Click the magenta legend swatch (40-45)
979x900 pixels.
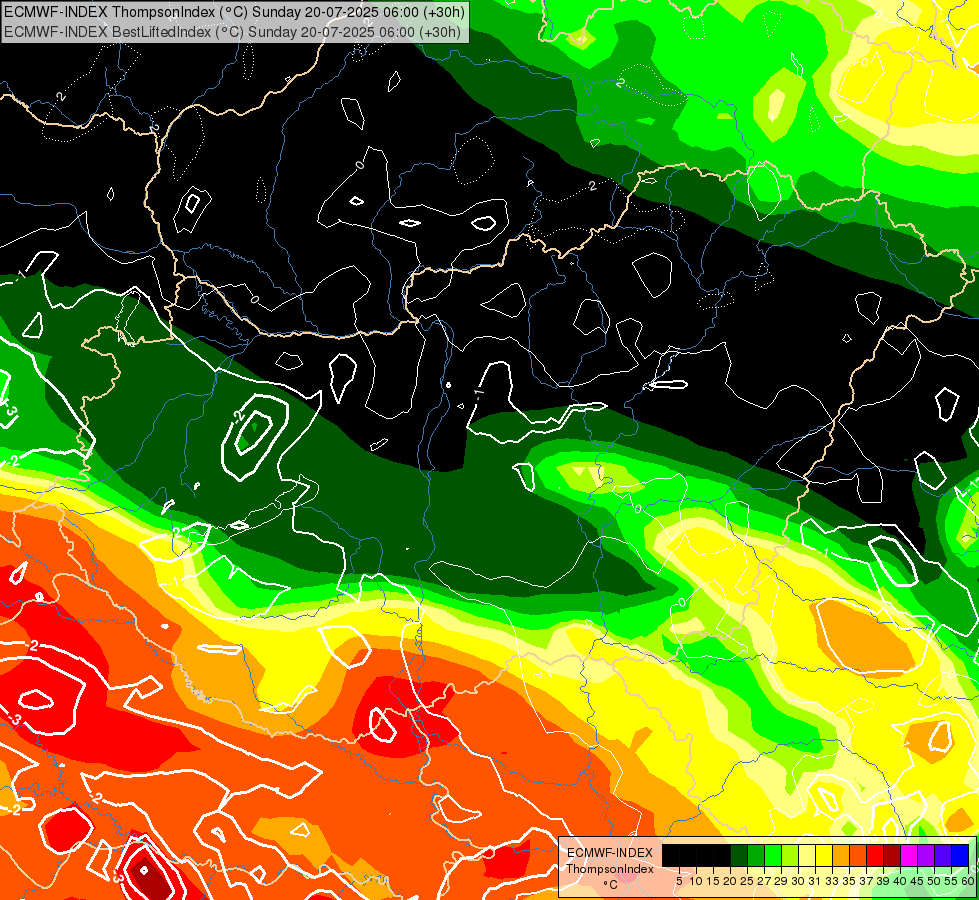(x=909, y=855)
